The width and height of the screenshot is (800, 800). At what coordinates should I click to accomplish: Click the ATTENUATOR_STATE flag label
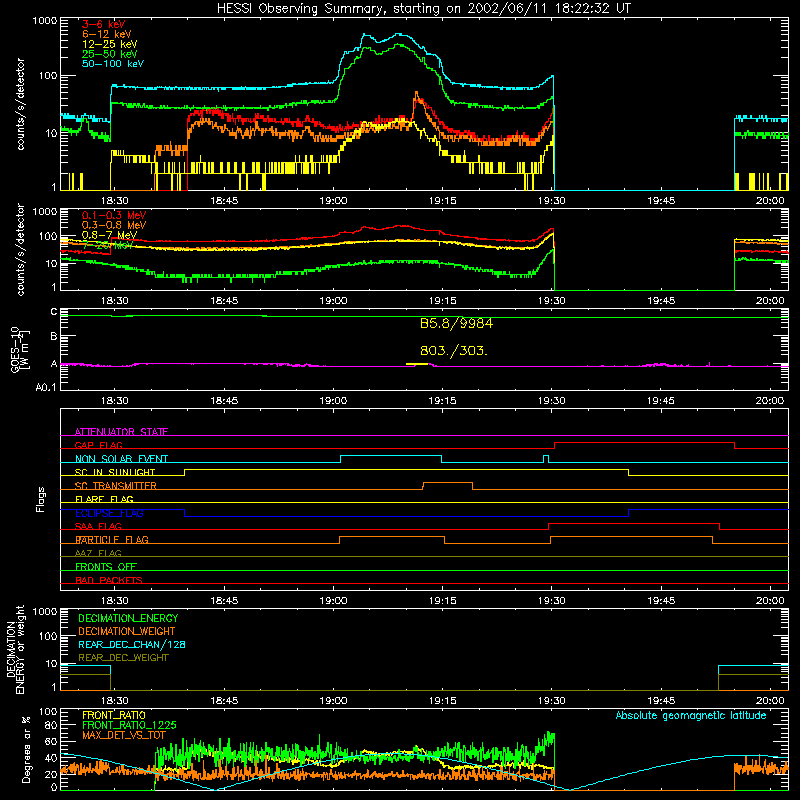coord(121,432)
